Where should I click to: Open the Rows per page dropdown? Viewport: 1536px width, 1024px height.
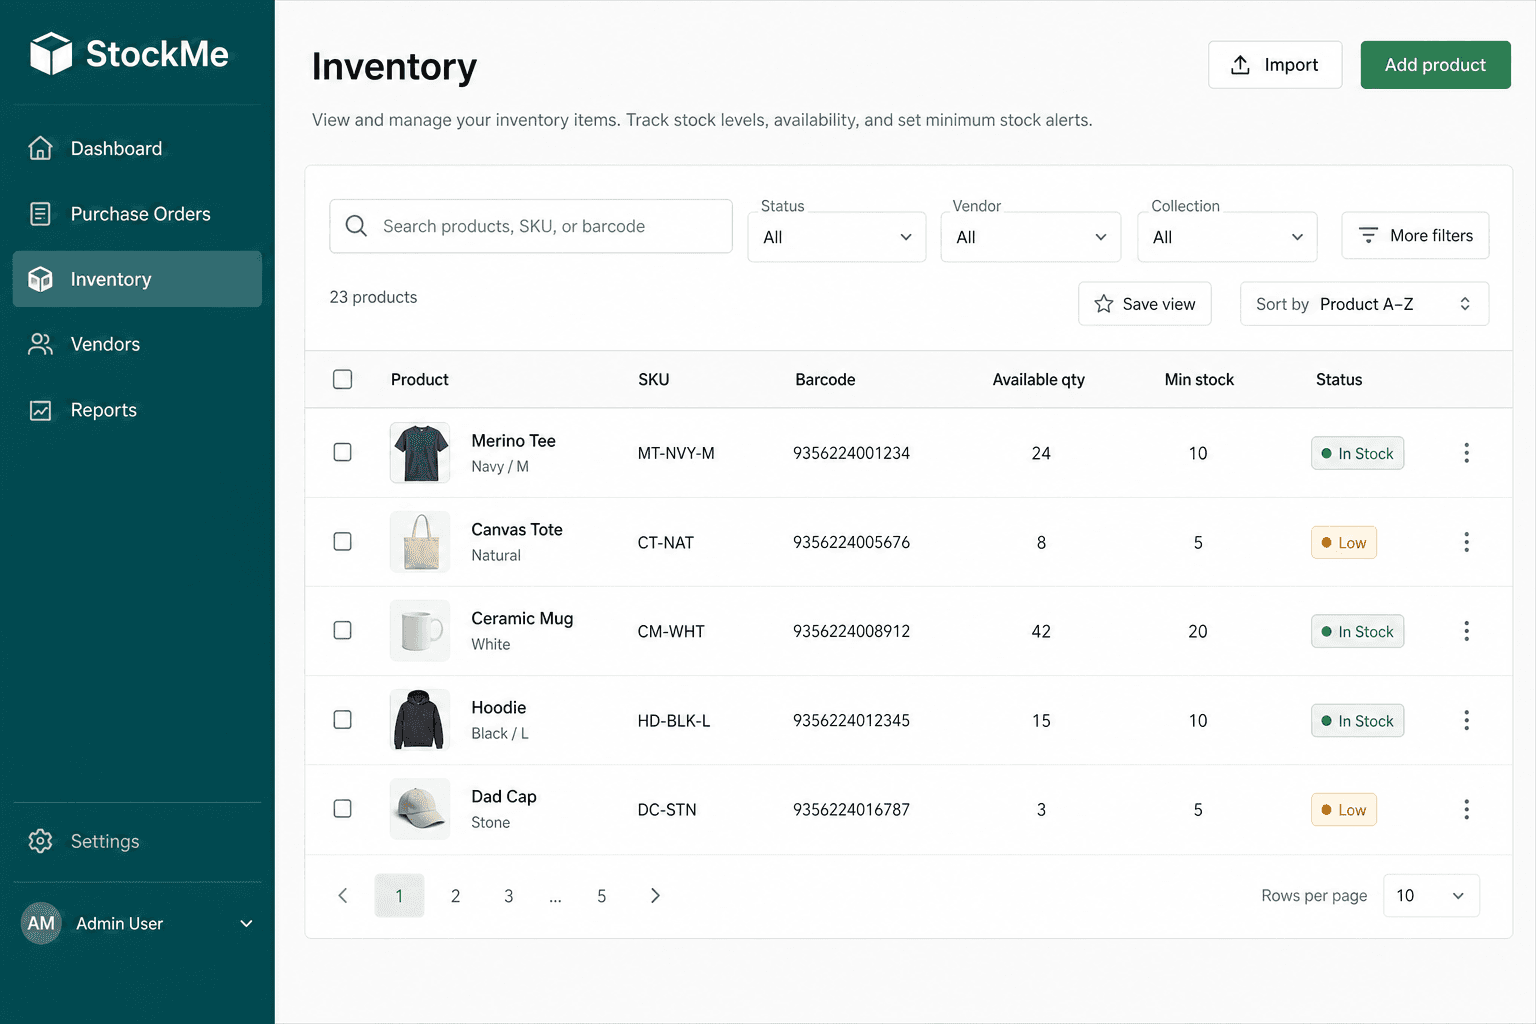[x=1431, y=896]
